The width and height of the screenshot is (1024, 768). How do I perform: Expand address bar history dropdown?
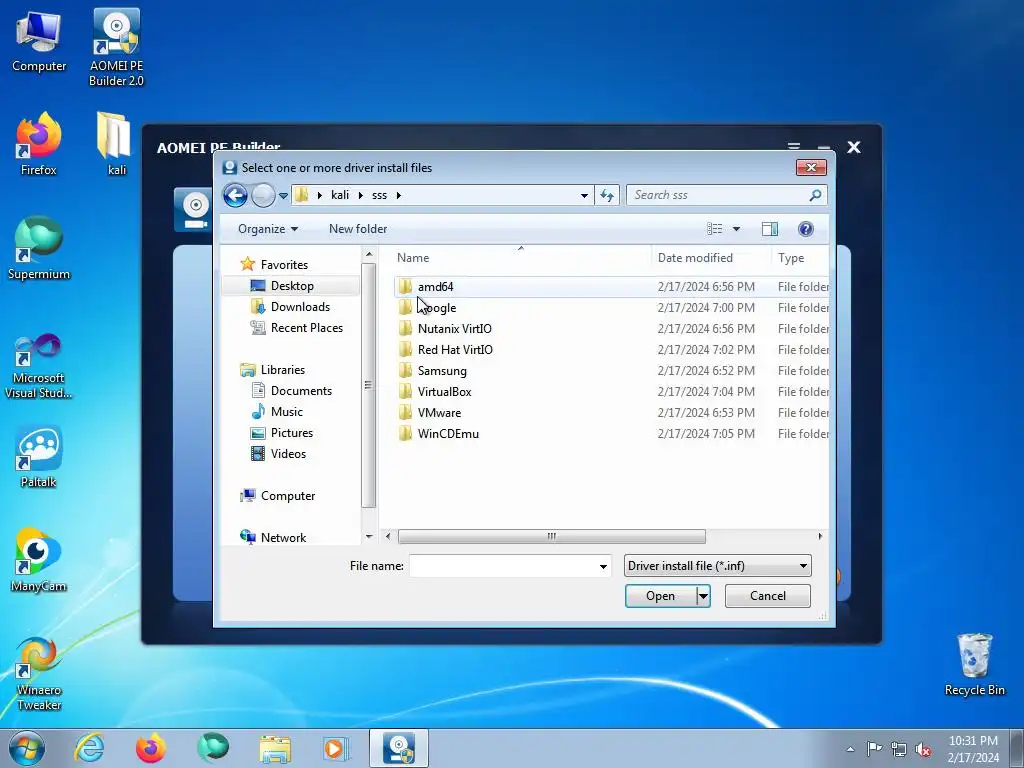[x=584, y=195]
